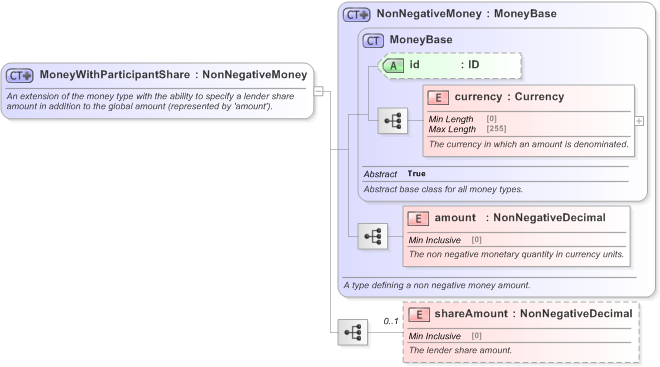The height and width of the screenshot is (367, 660).
Task: Click 'Abstract base class for all money types.'
Action: pyautogui.click(x=443, y=189)
